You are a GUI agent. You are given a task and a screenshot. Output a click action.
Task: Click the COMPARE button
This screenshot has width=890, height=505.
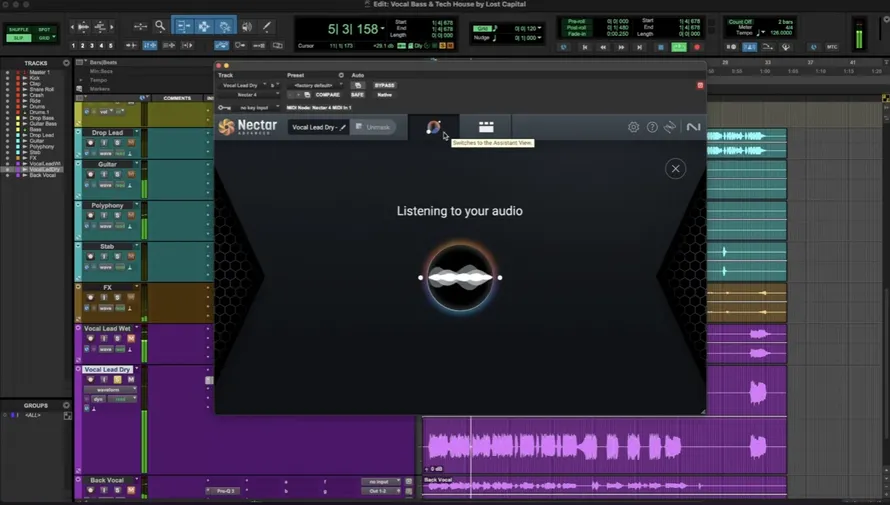coord(328,95)
